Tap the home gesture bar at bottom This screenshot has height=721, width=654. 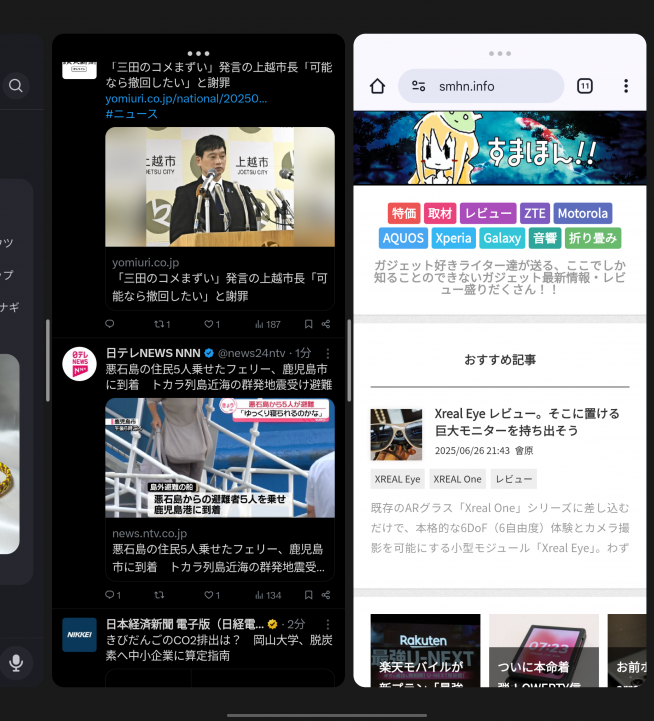pyautogui.click(x=327, y=715)
